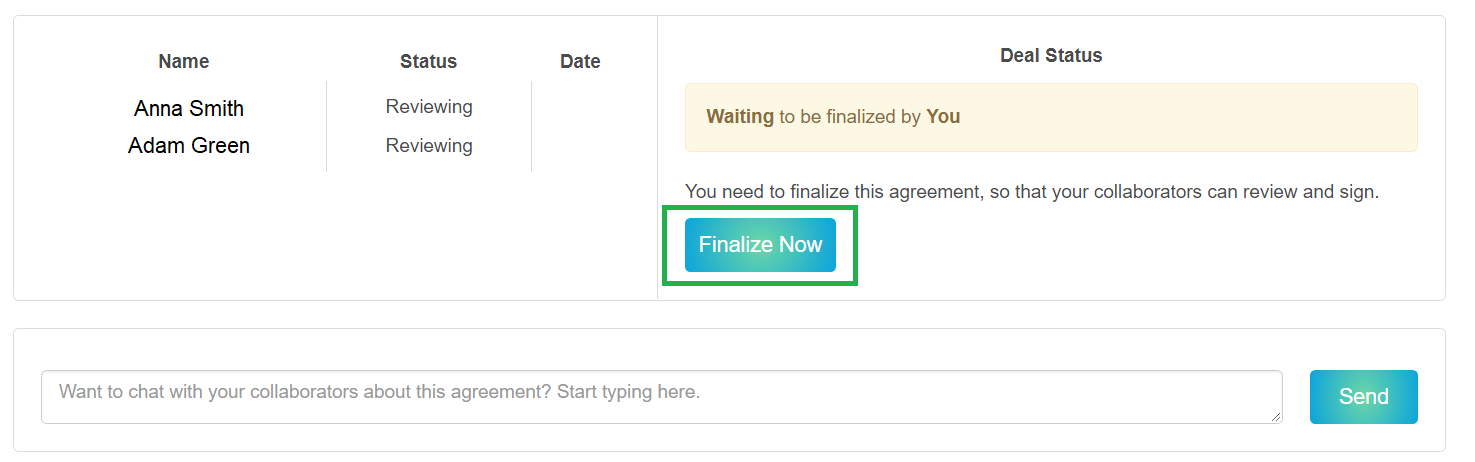1475x462 pixels.
Task: Click the chat textarea resize handle
Action: pyautogui.click(x=1276, y=417)
